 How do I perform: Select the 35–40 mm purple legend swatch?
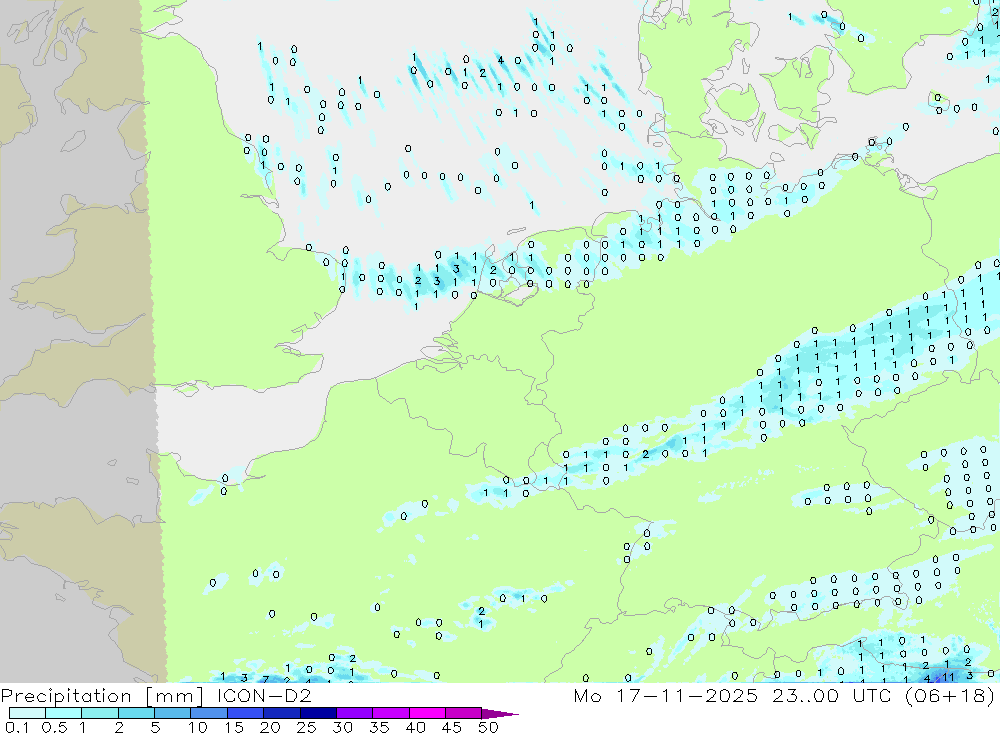391,713
